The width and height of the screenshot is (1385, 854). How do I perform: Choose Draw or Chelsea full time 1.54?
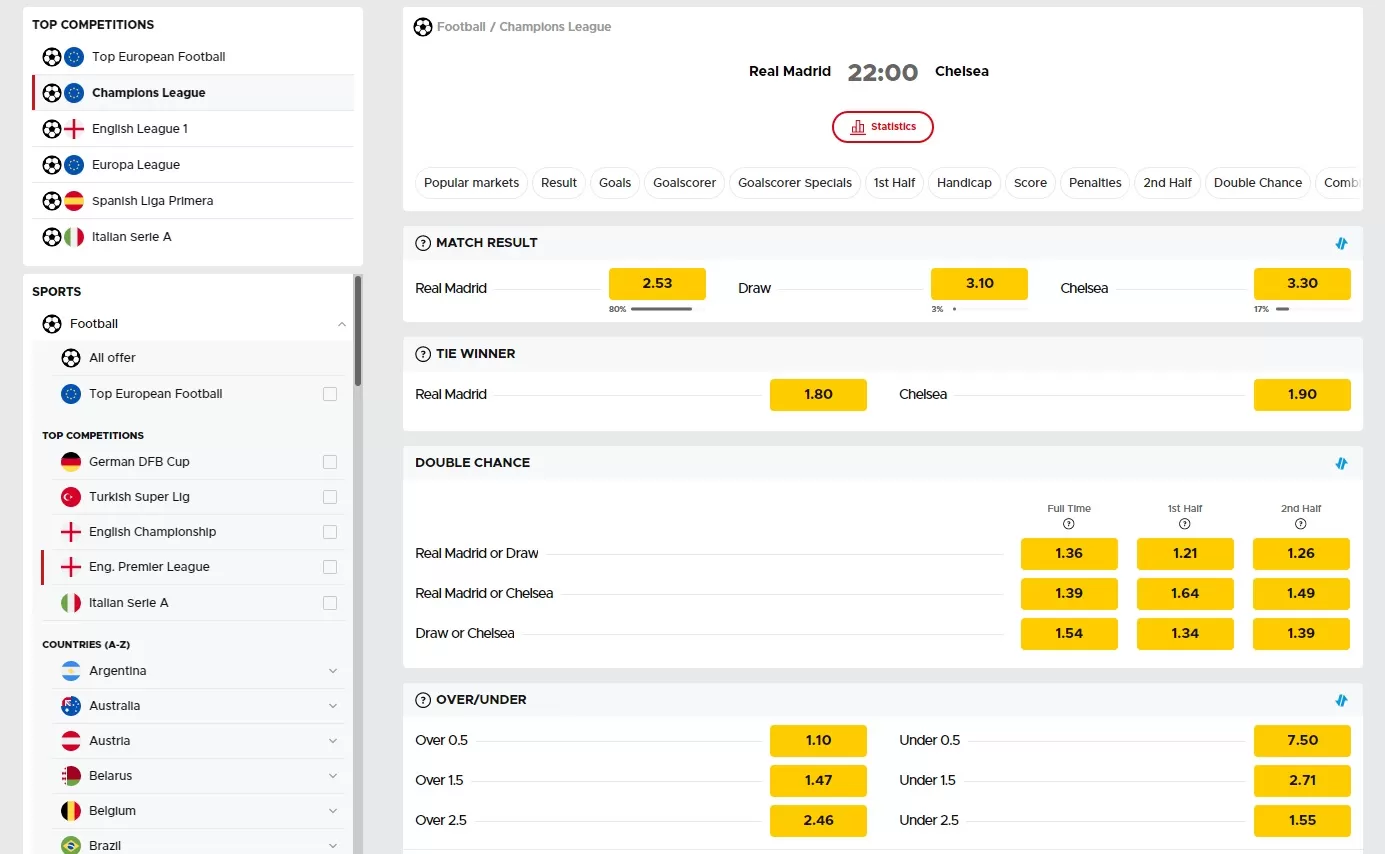1069,634
